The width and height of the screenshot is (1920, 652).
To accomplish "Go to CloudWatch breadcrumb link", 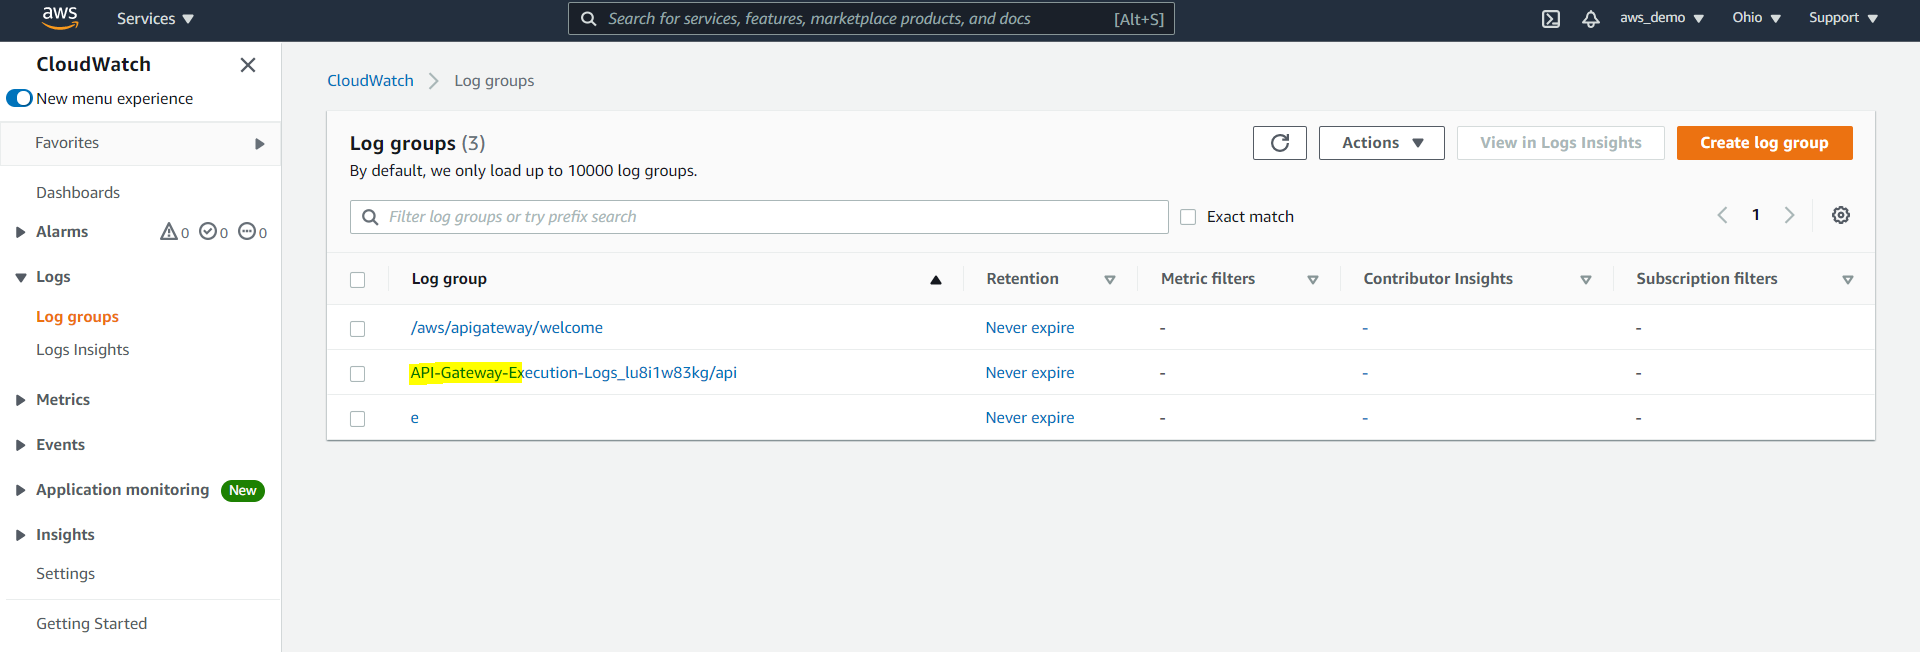I will point(370,81).
